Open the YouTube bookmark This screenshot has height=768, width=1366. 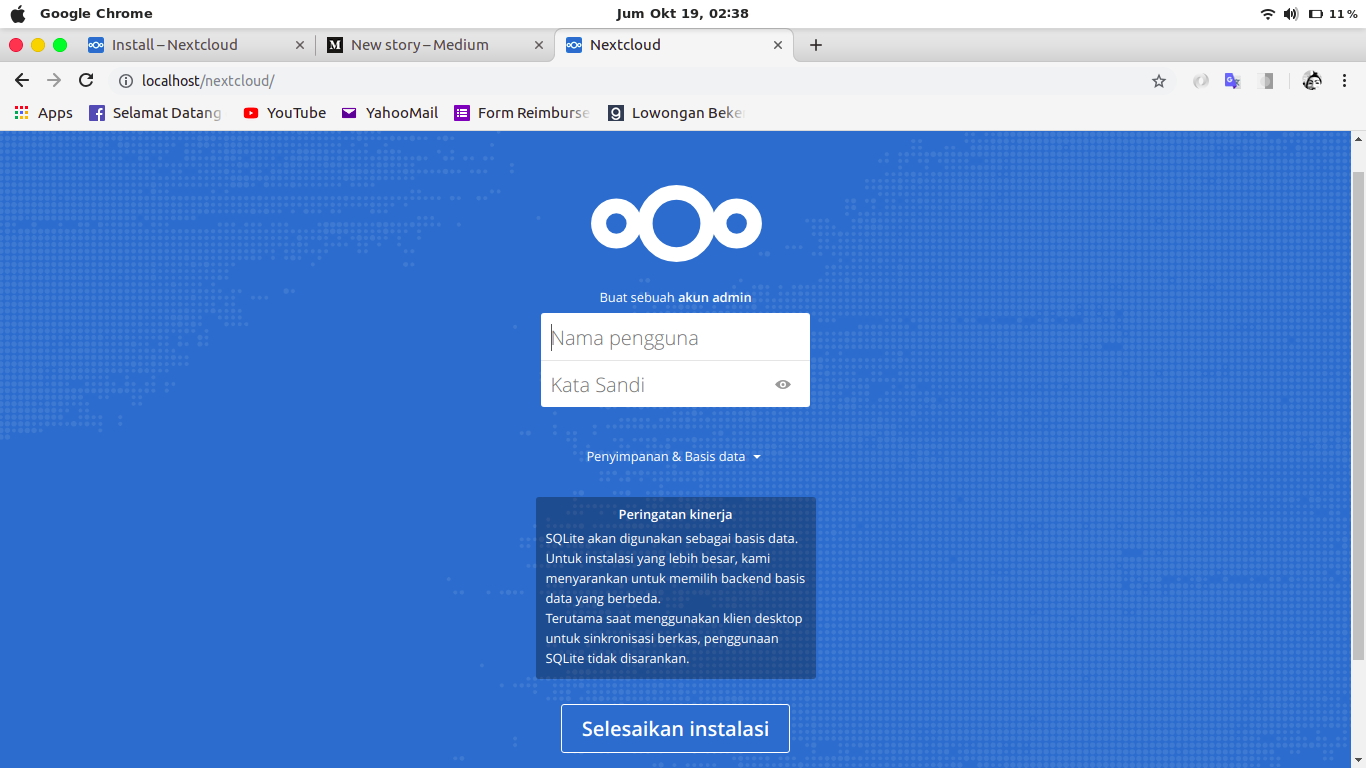pos(284,113)
